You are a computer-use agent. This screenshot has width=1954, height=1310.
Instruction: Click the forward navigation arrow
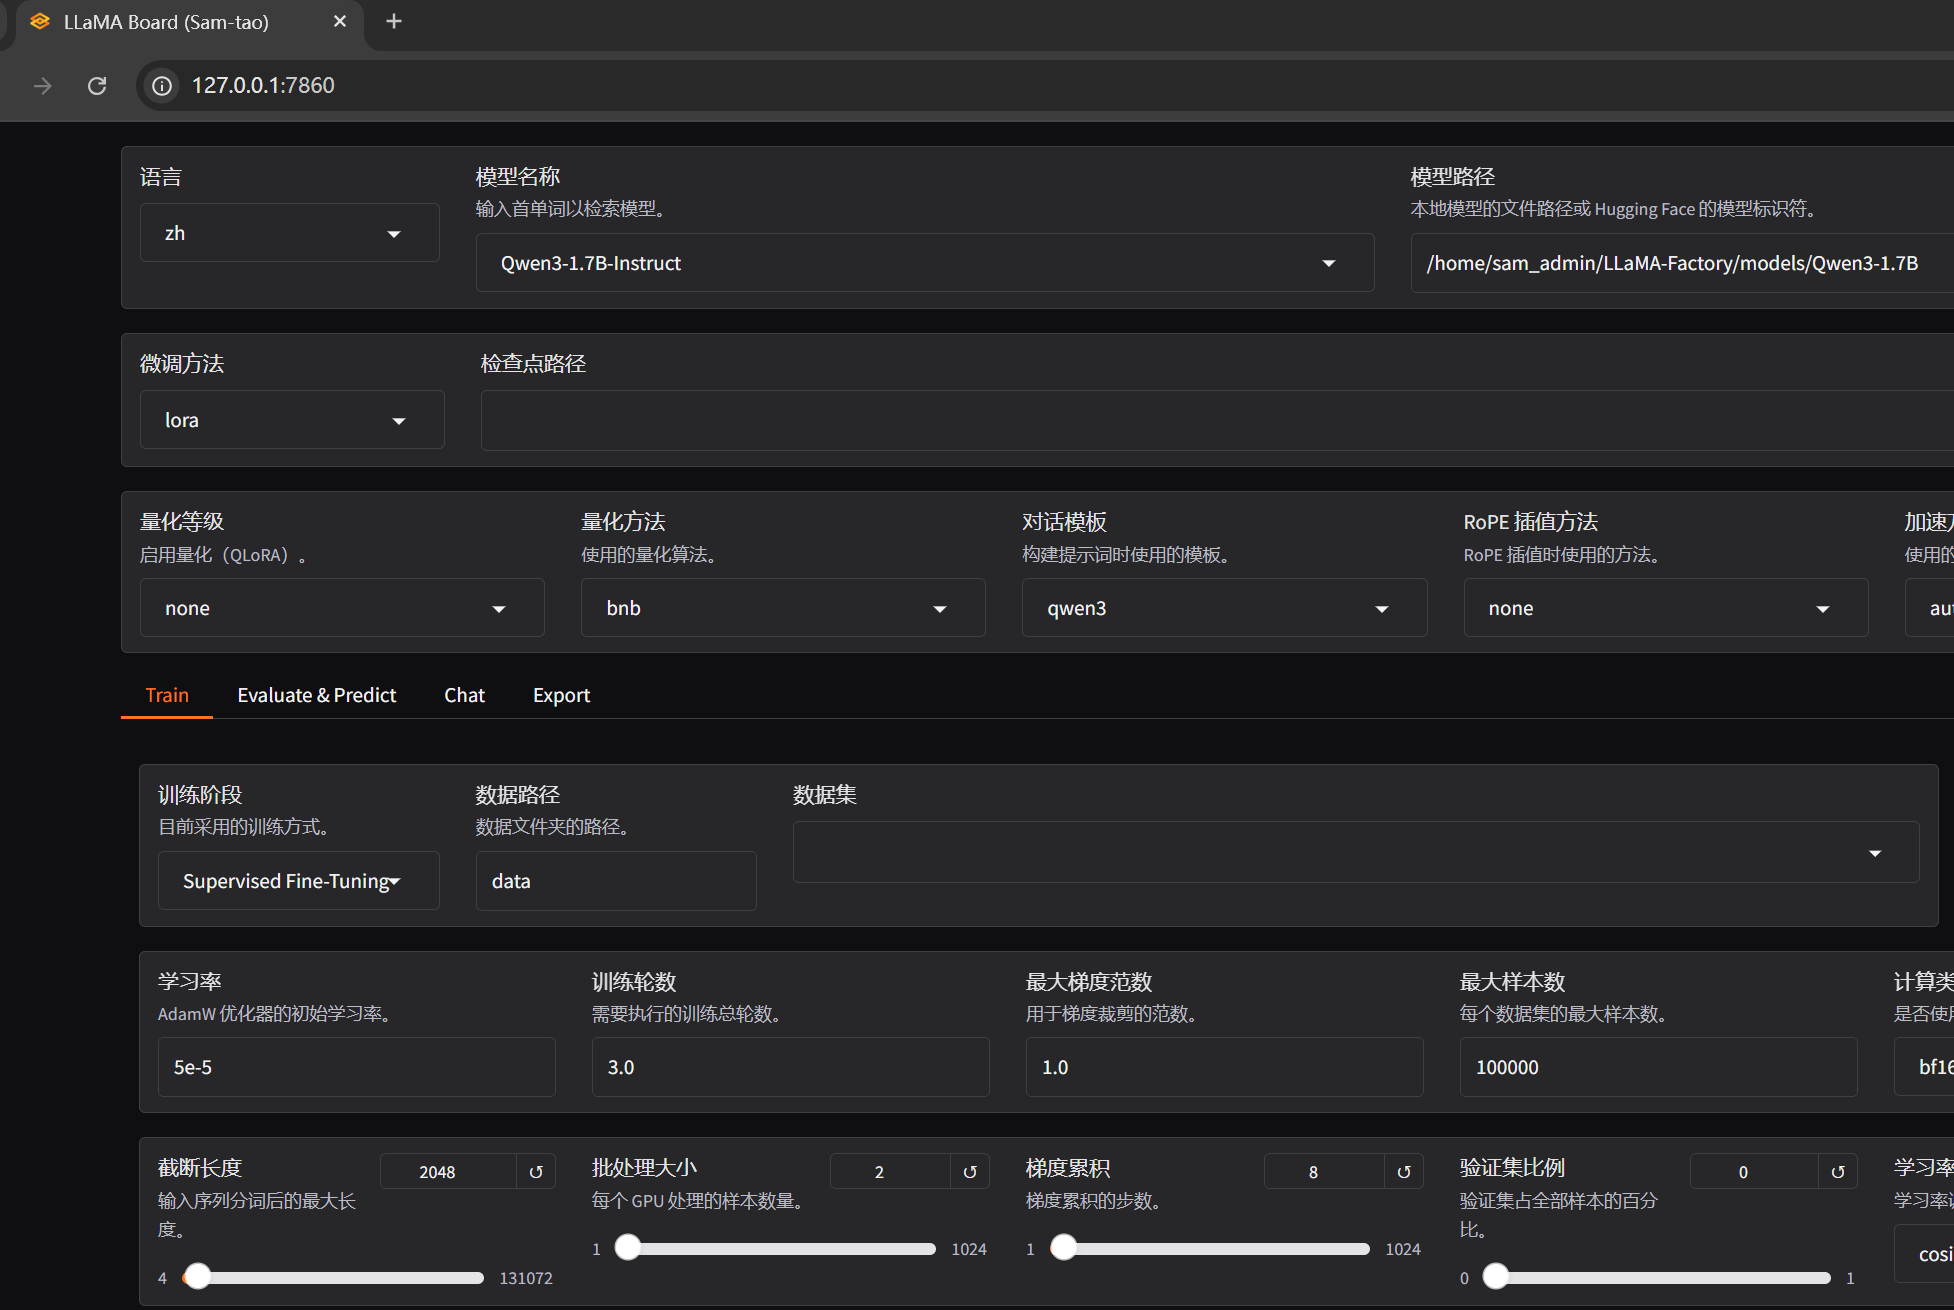point(42,86)
